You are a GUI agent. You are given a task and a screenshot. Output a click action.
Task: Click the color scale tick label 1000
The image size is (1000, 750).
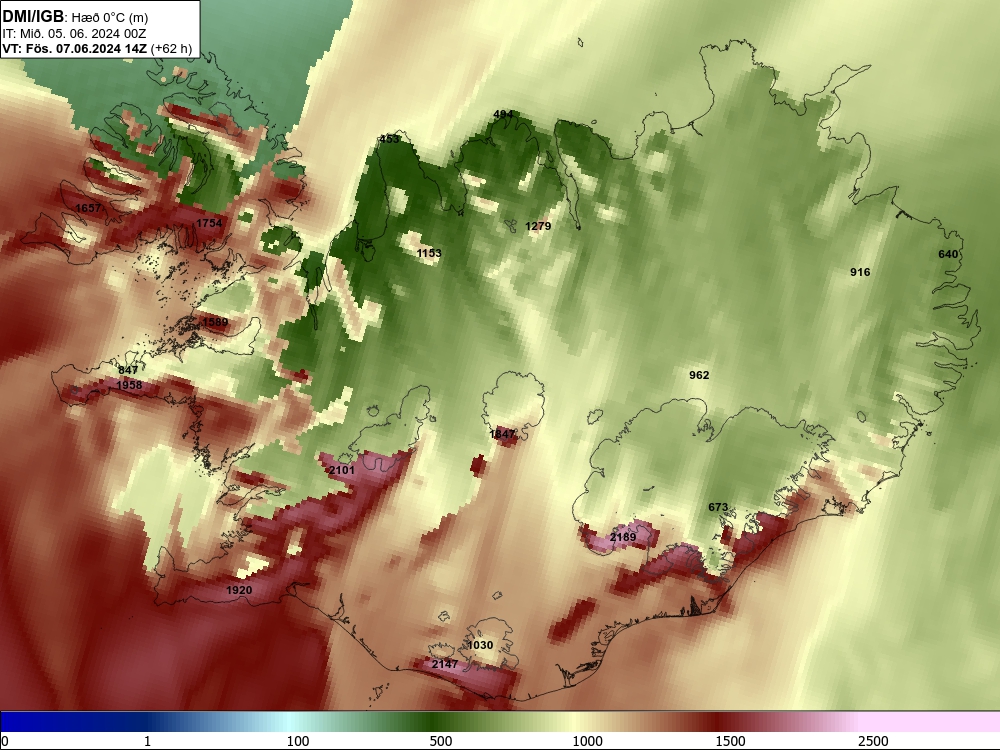click(587, 741)
